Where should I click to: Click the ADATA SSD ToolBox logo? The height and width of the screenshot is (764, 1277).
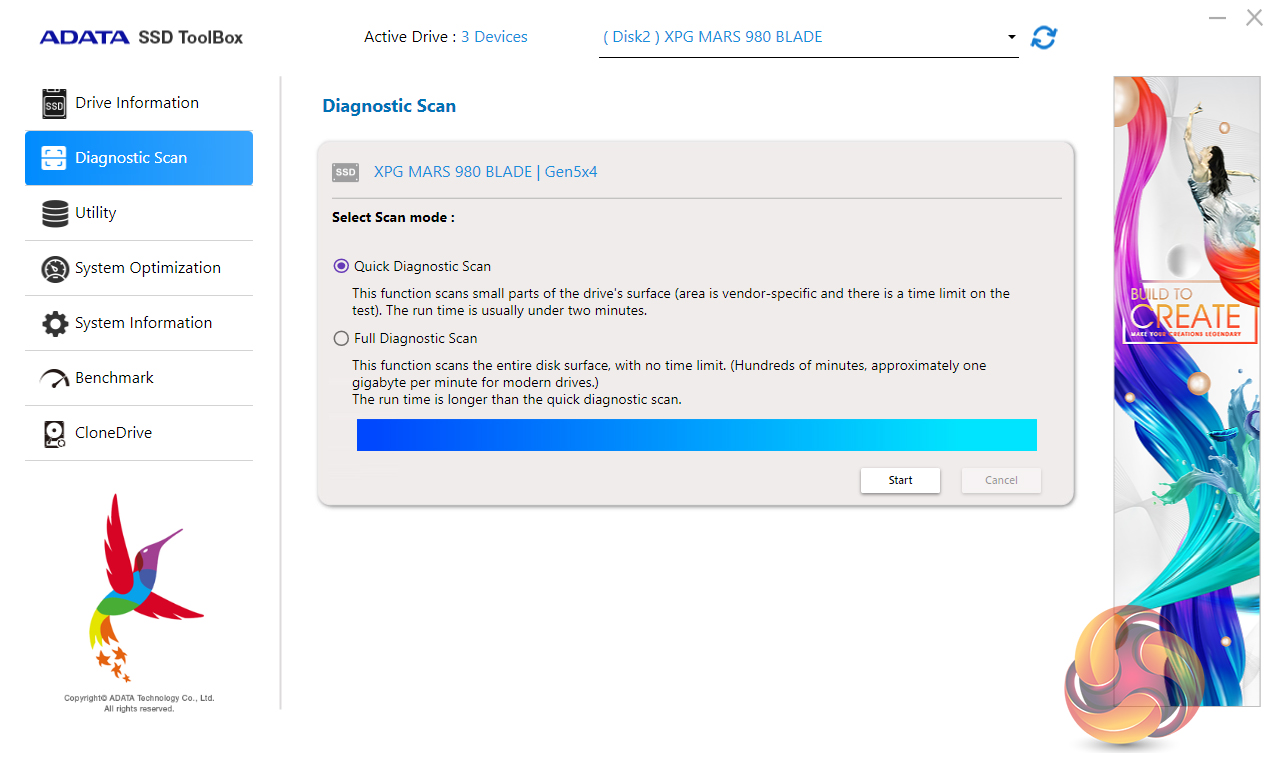(x=141, y=37)
